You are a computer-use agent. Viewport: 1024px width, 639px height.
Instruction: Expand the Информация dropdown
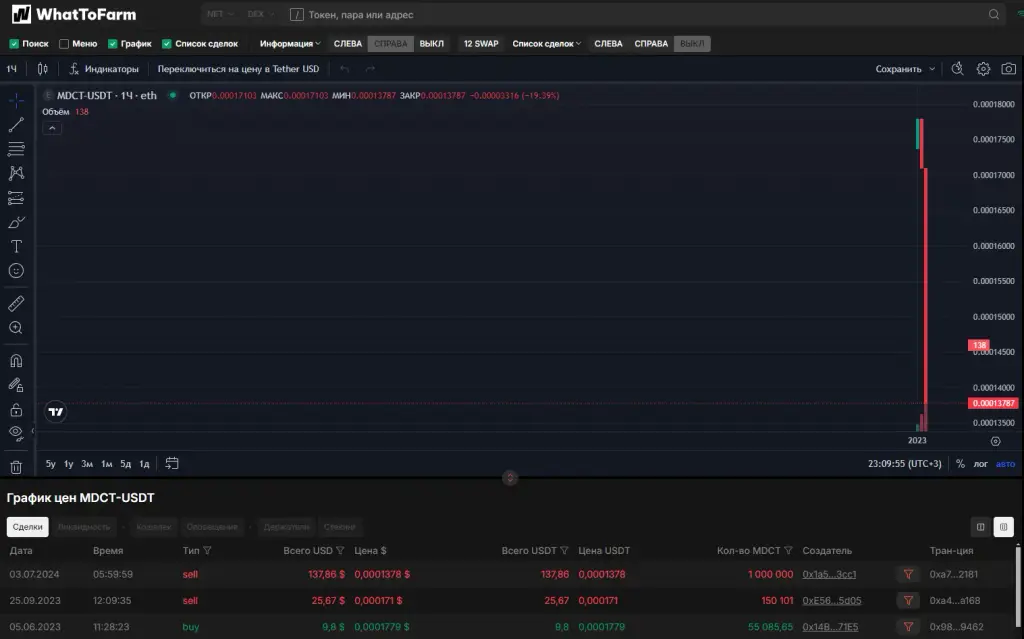click(x=290, y=44)
